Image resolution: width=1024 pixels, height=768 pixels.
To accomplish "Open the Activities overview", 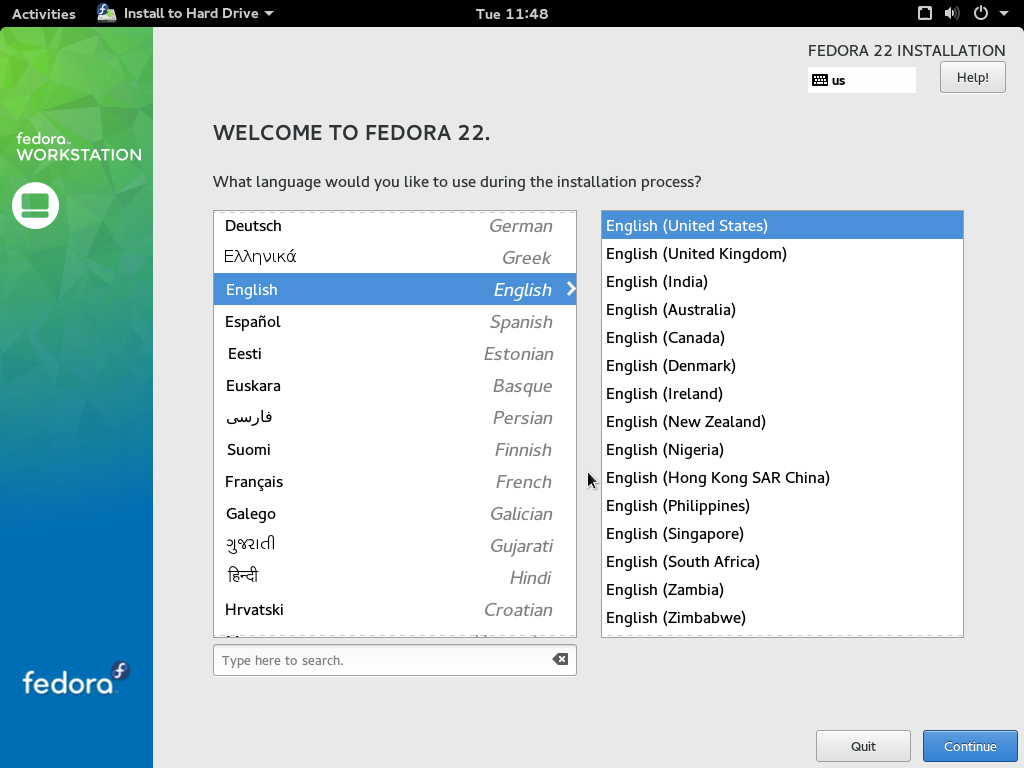I will coord(43,14).
